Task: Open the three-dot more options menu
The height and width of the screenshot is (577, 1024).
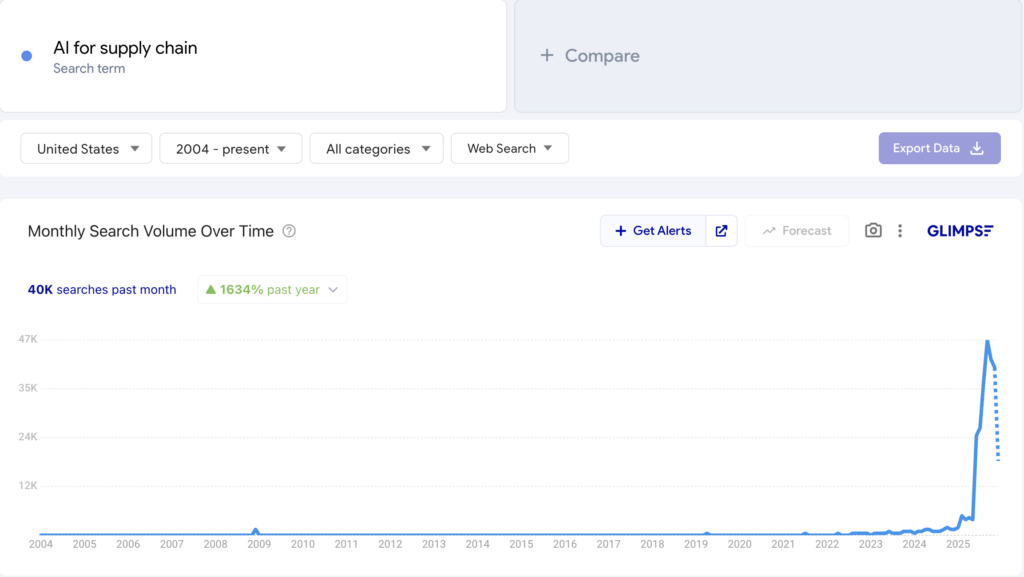Action: tap(900, 231)
